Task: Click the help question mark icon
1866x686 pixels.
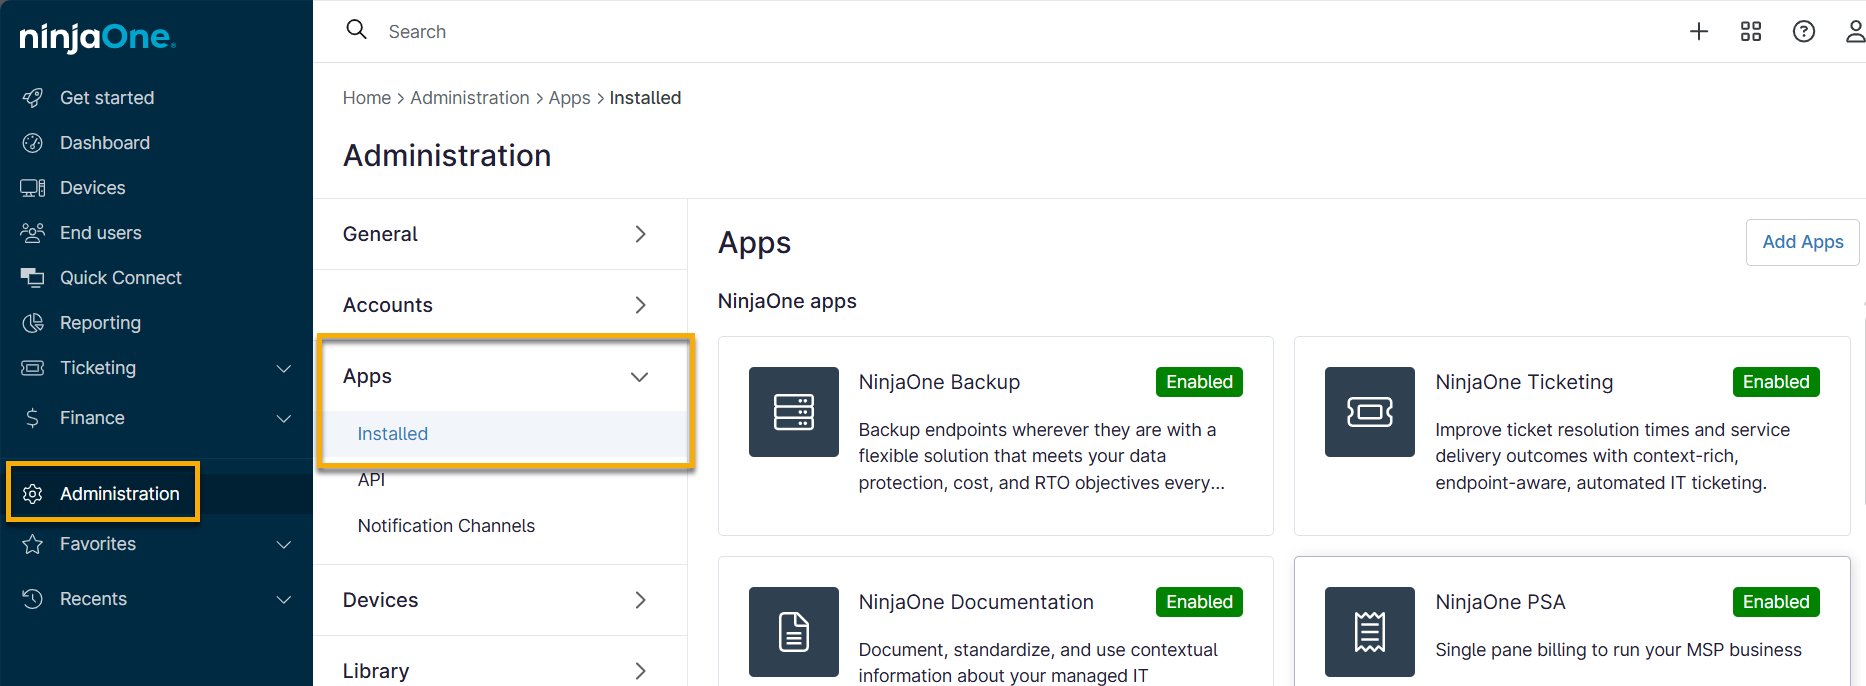Action: [x=1803, y=32]
